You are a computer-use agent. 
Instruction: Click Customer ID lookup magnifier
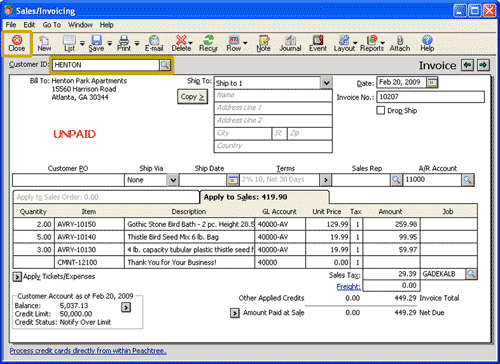(x=165, y=65)
